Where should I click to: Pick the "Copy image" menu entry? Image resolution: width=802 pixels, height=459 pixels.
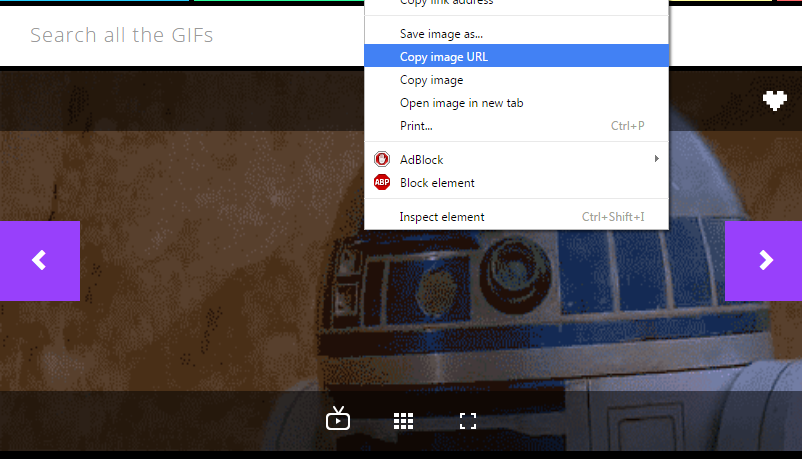pos(431,80)
